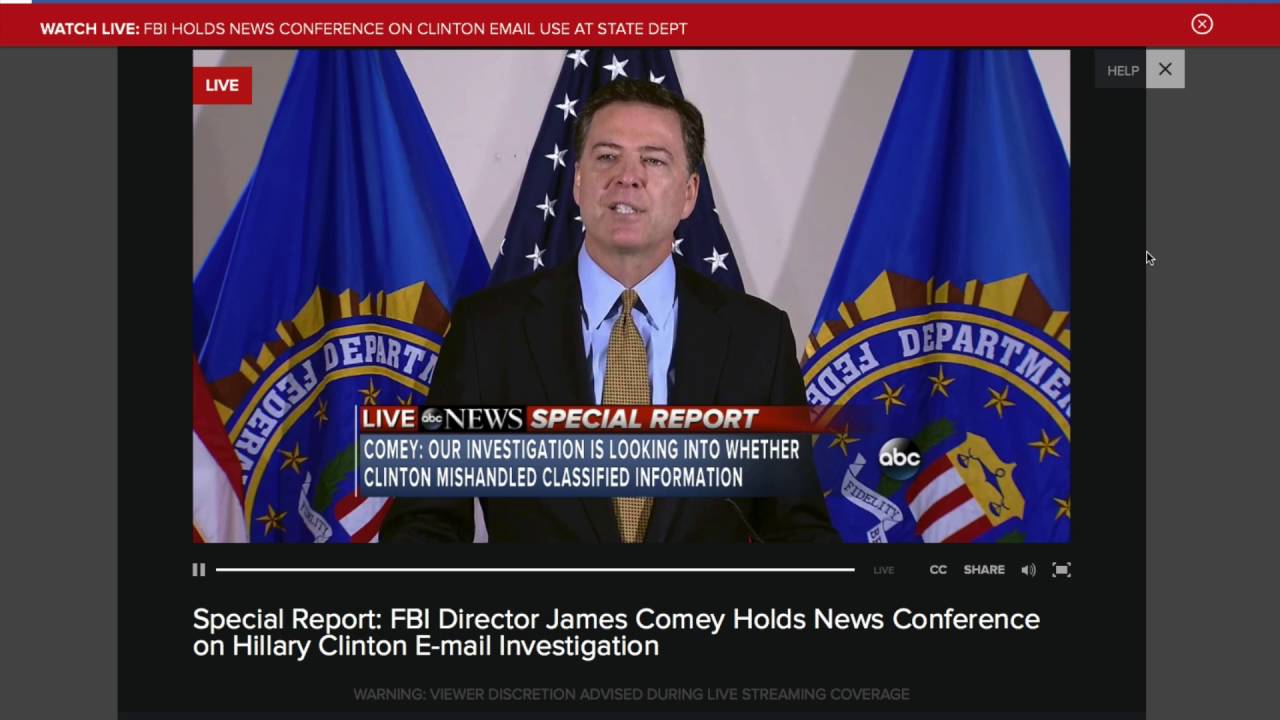This screenshot has height=720, width=1280.
Task: Click the middle of the playback progress bar
Action: point(535,570)
